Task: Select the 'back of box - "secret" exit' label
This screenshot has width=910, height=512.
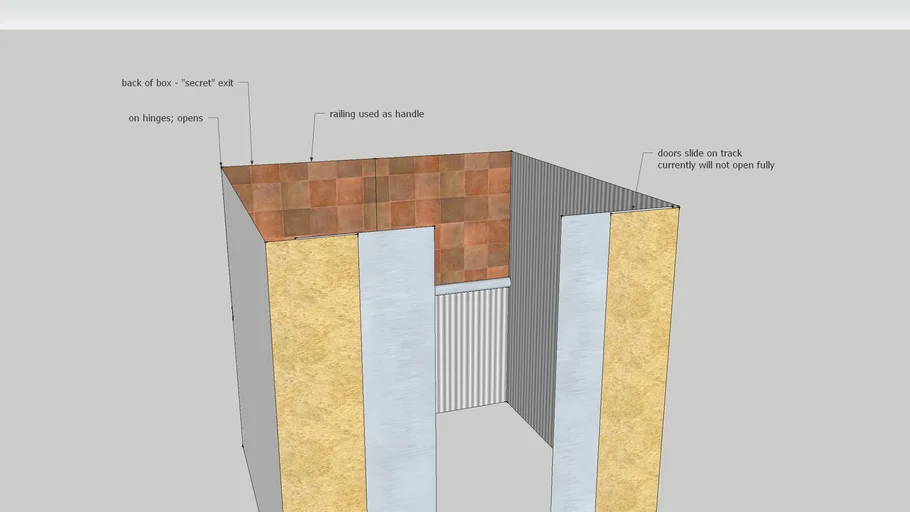Action: (177, 83)
